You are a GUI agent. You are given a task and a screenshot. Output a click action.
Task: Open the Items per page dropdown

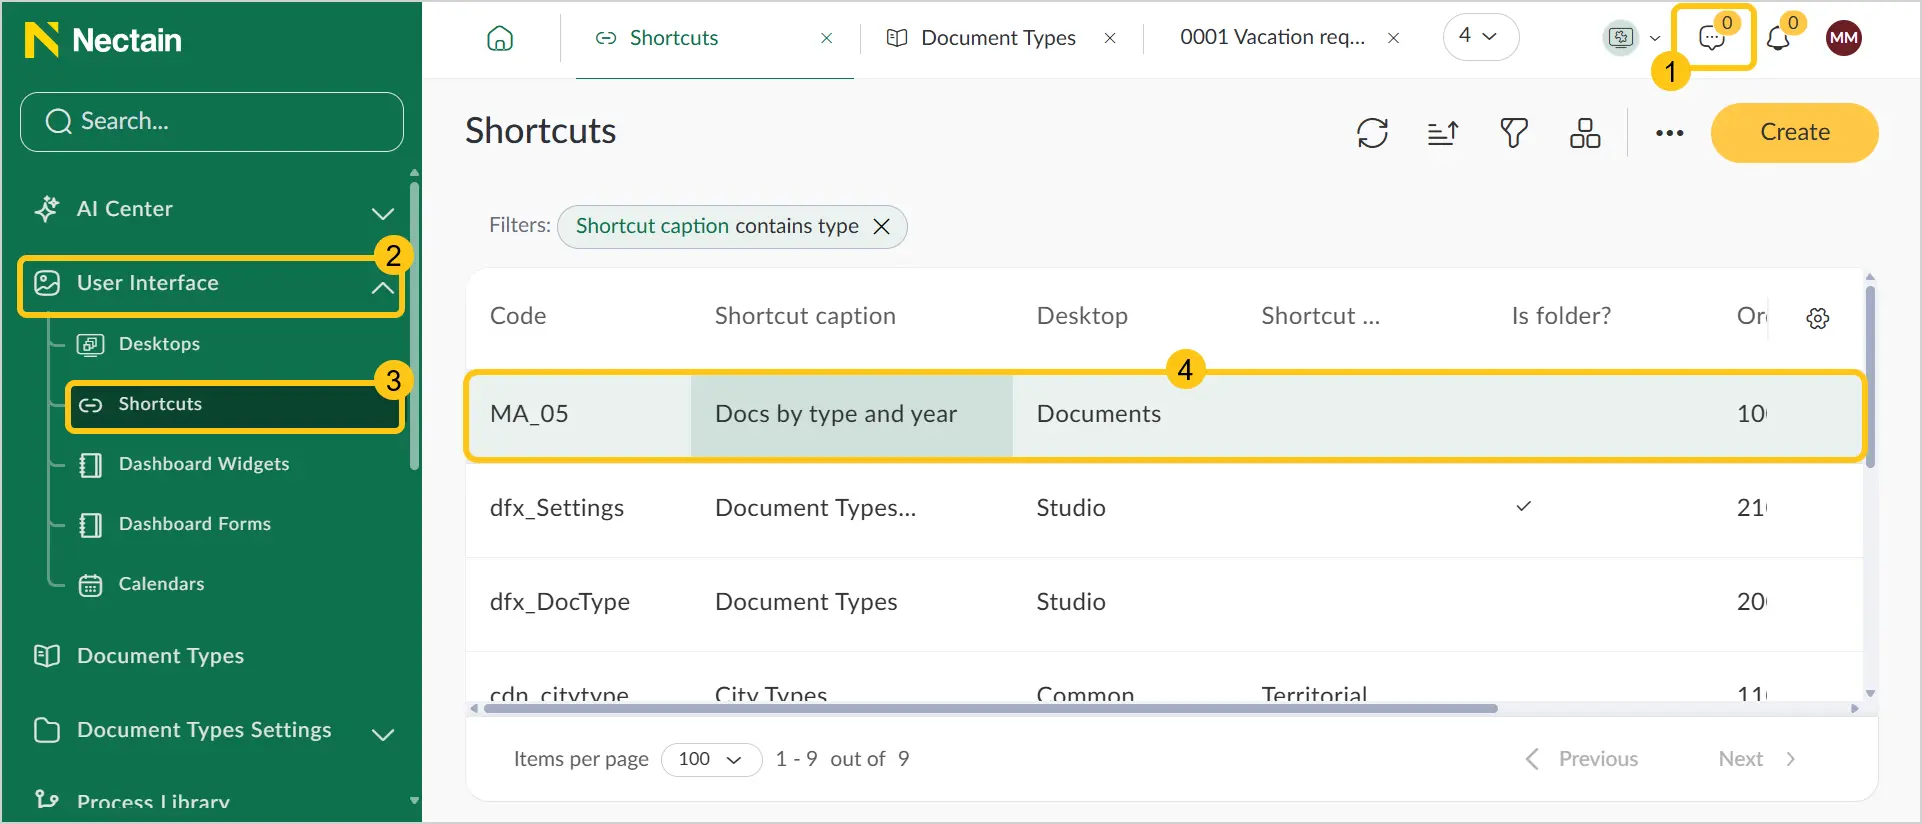711,759
